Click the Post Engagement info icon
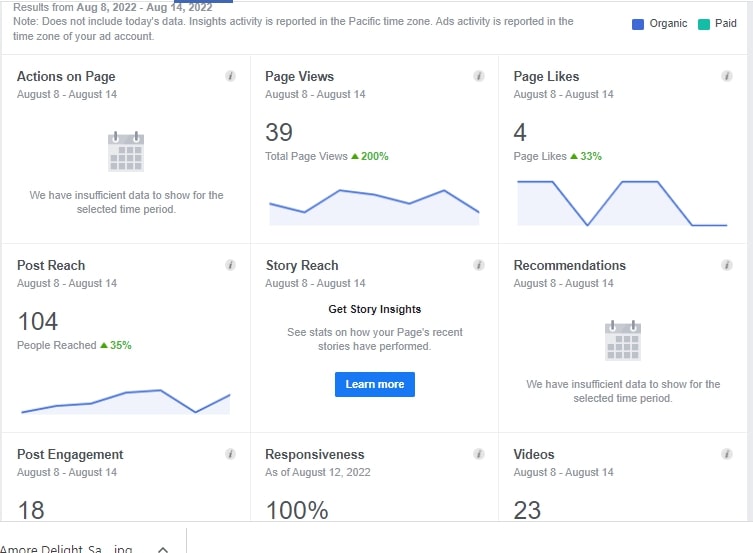 [x=230, y=454]
